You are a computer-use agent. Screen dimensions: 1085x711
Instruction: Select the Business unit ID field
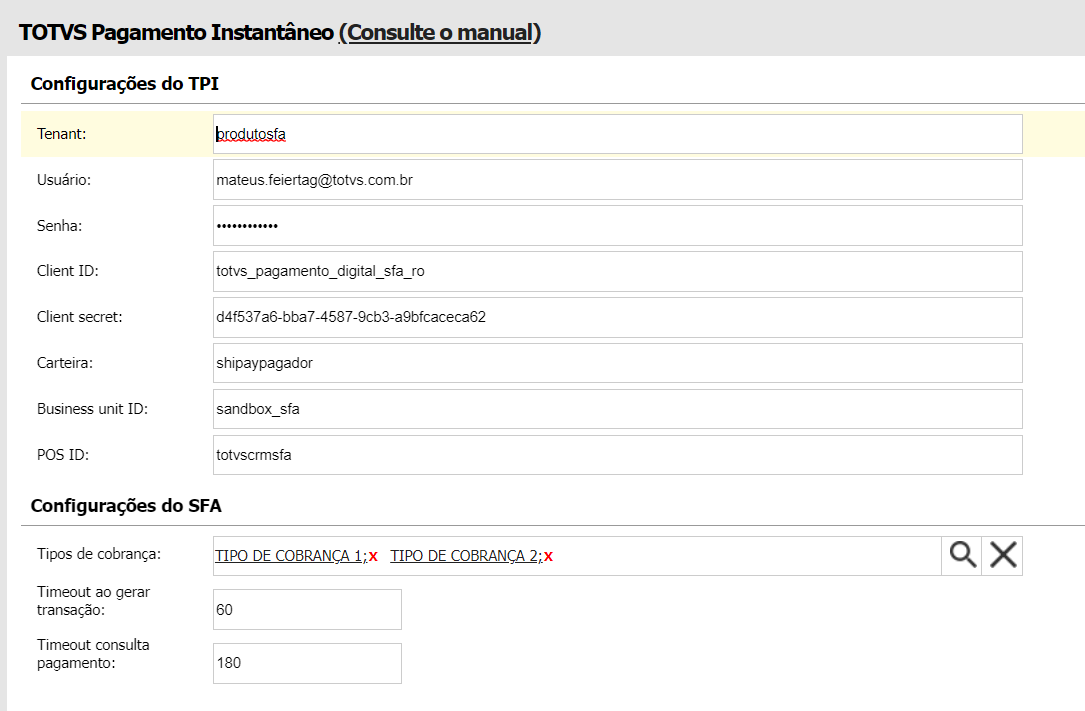pos(617,409)
